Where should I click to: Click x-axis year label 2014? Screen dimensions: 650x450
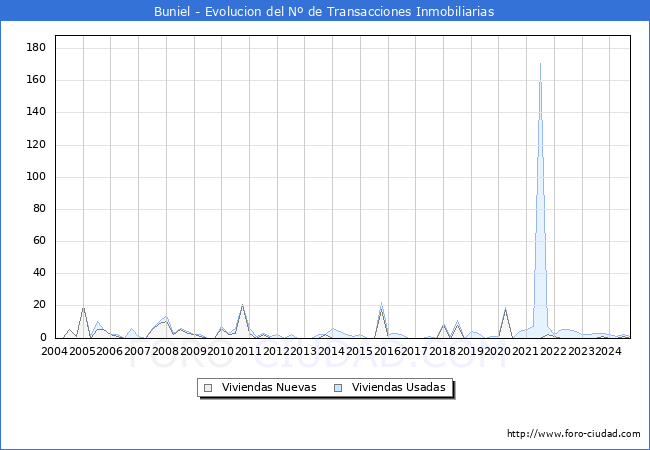point(331,351)
